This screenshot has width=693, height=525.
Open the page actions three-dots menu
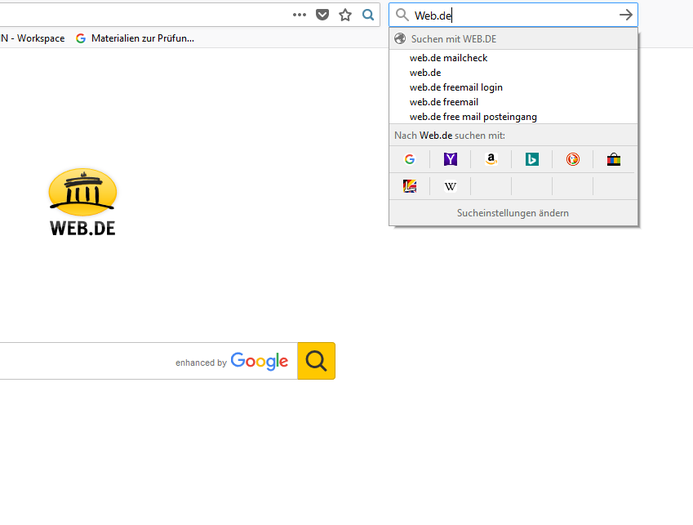coord(299,15)
